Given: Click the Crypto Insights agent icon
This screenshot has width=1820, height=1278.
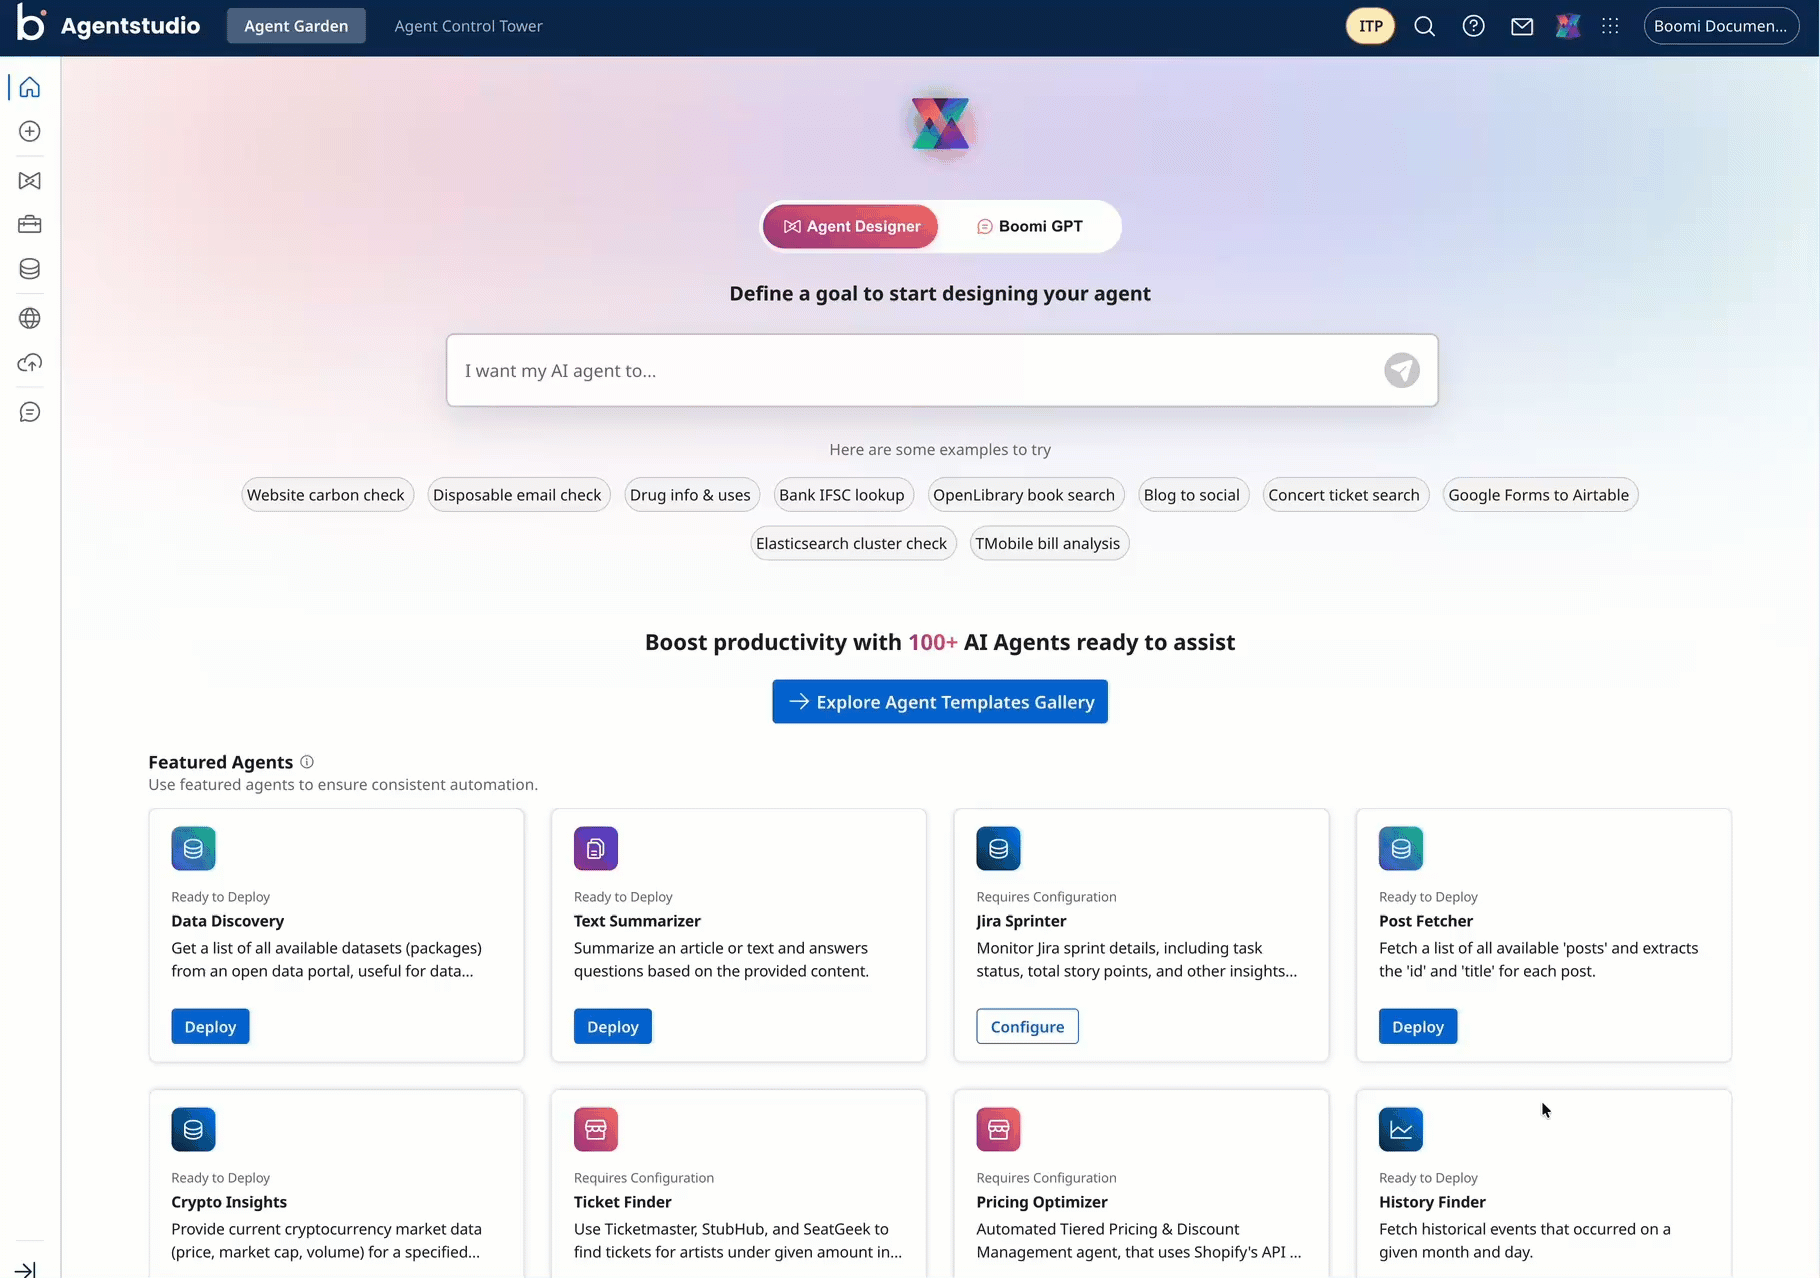Looking at the screenshot, I should pyautogui.click(x=193, y=1129).
